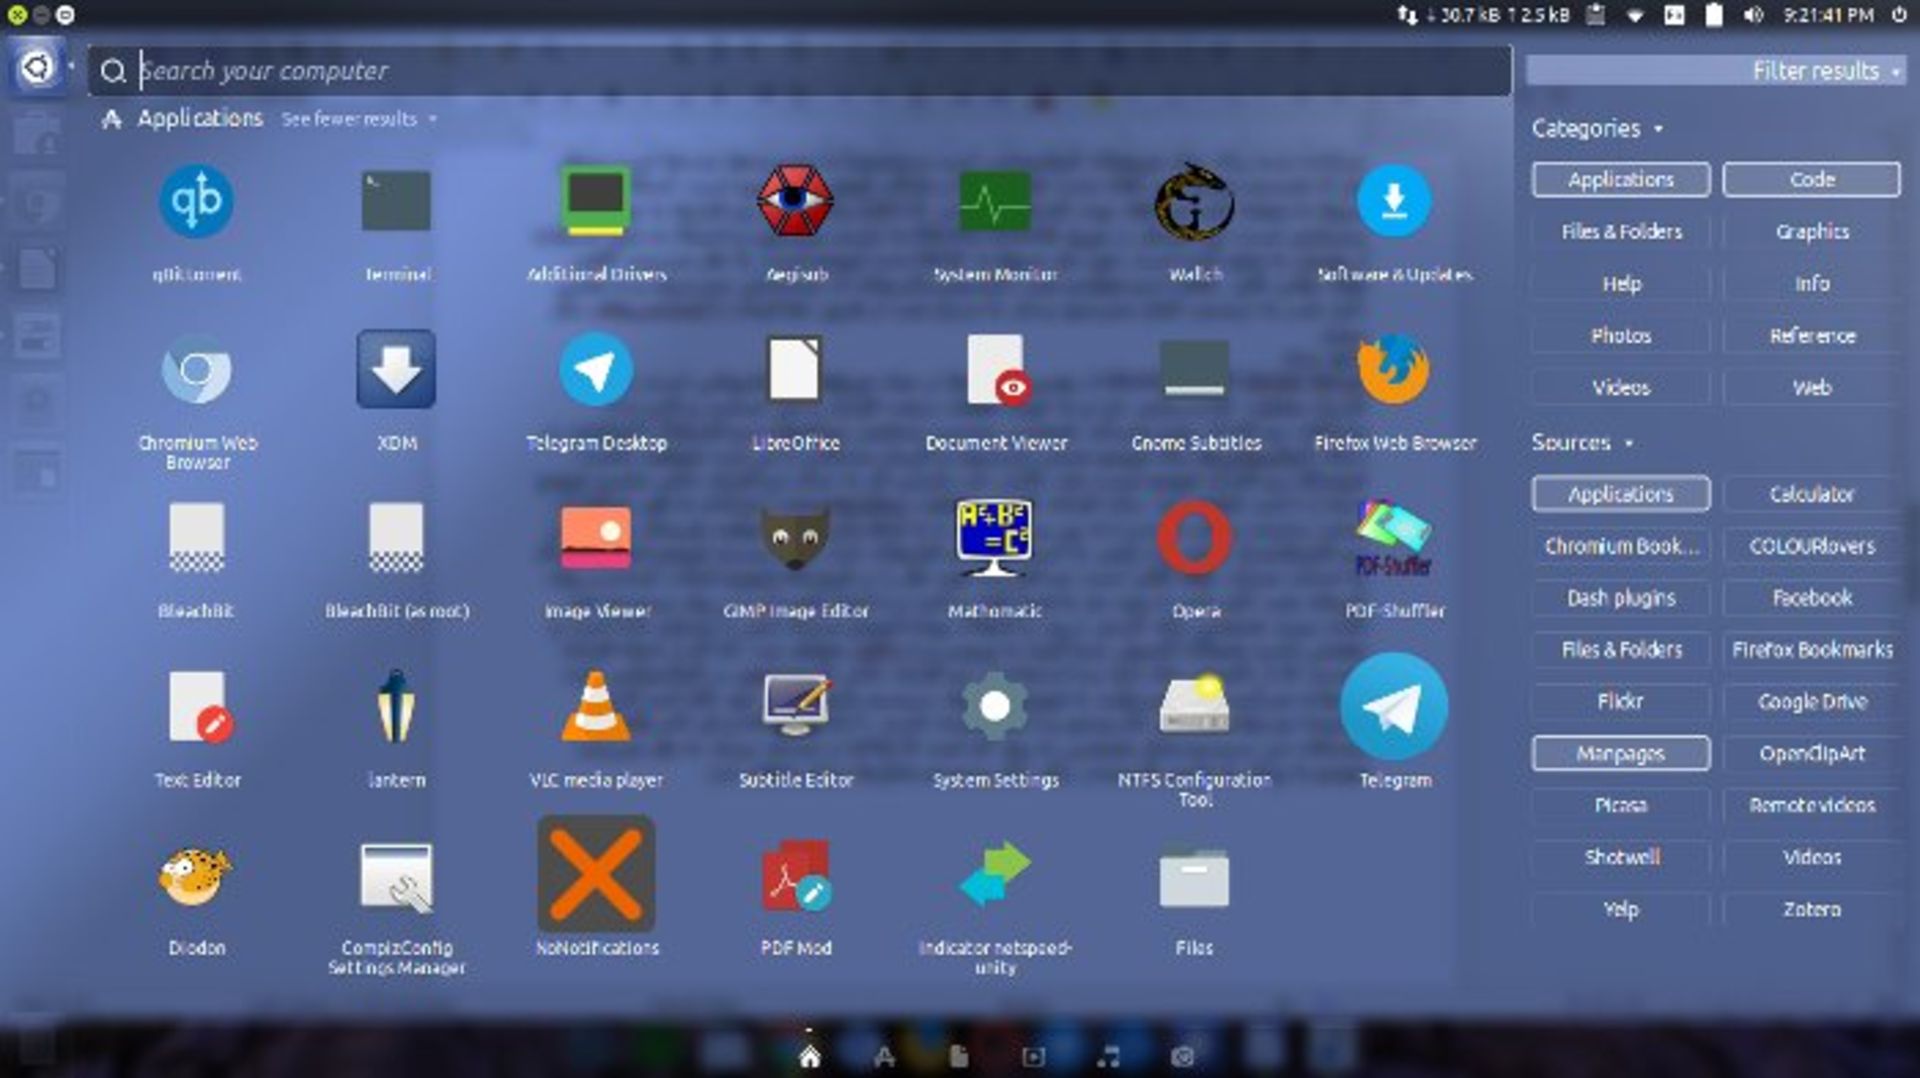
Task: Open CompizConfig Settings Manager
Action: [396, 878]
